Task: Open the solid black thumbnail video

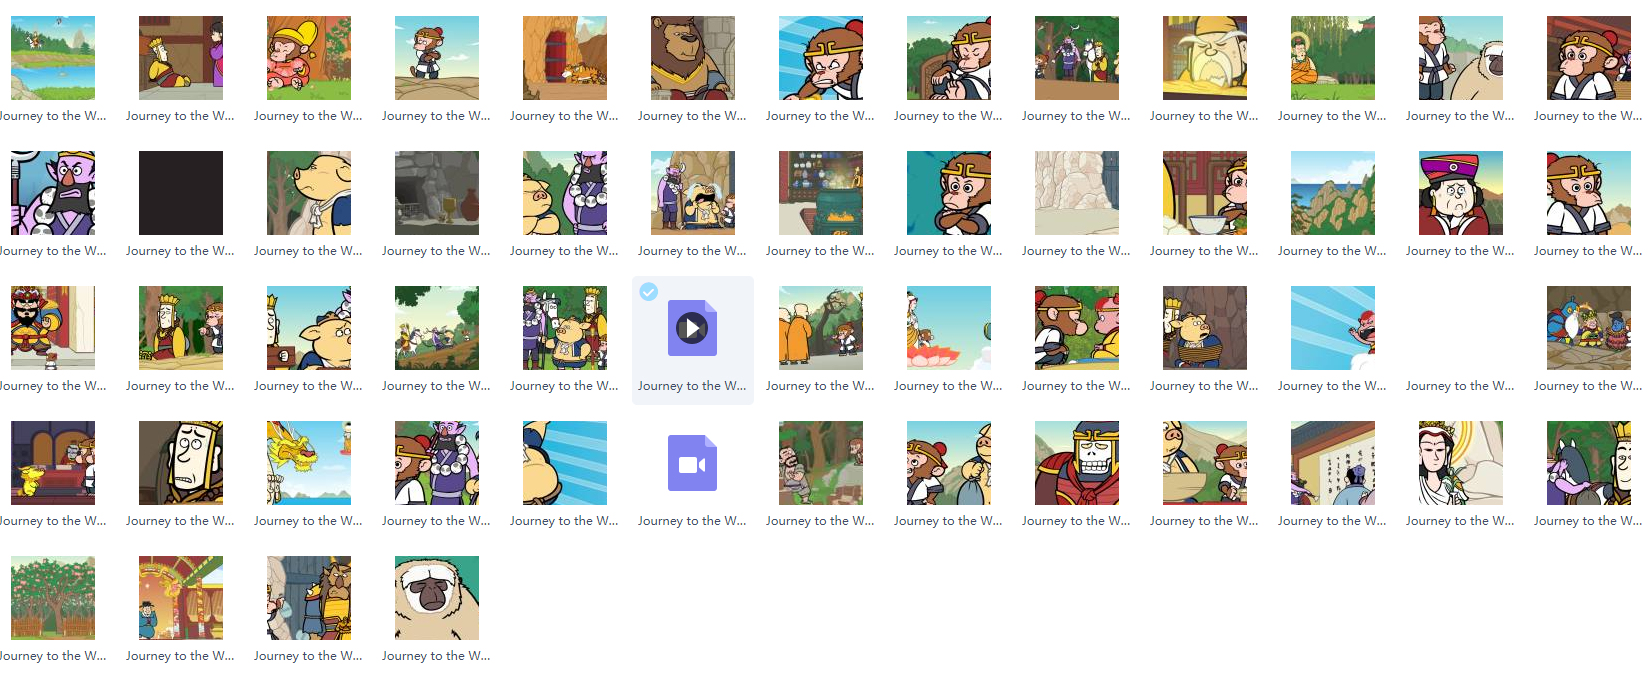Action: pos(181,193)
